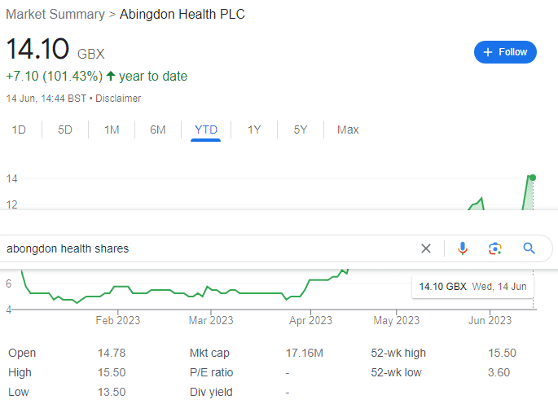This screenshot has height=414, width=558.
Task: Select the 6M time range
Action: 158,130
